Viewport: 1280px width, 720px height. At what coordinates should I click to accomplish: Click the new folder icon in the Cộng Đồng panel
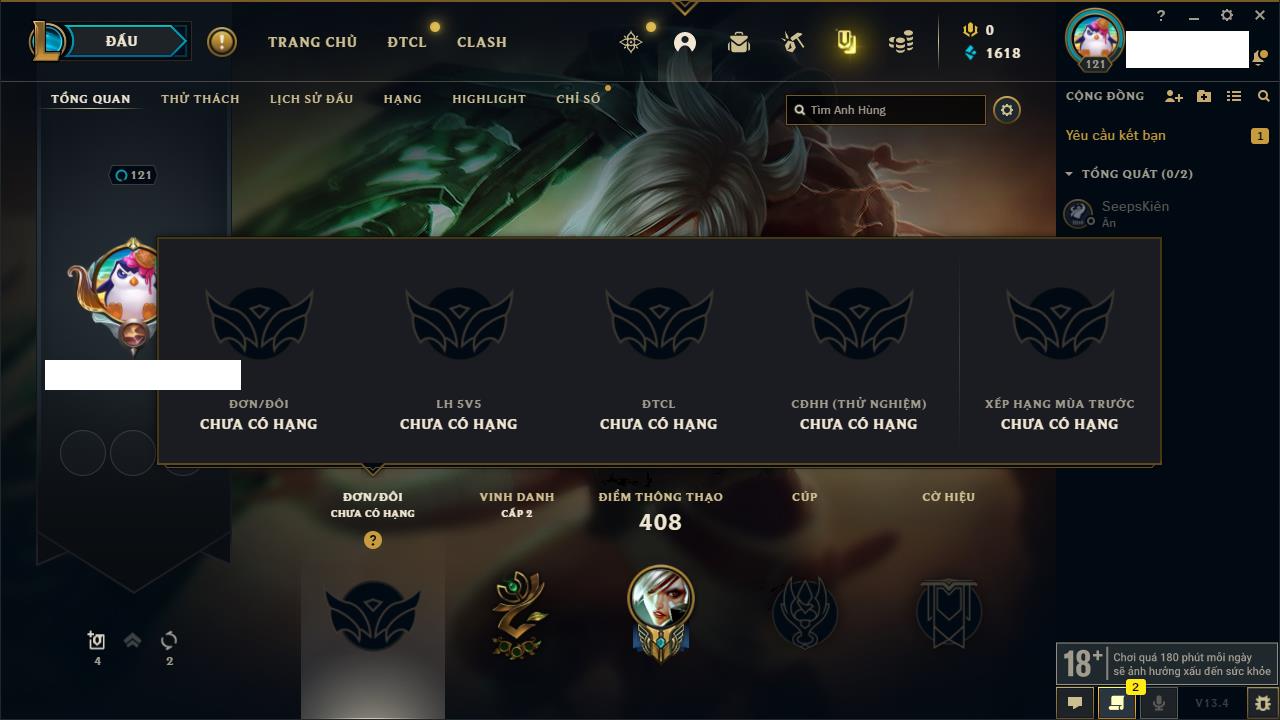point(1204,96)
